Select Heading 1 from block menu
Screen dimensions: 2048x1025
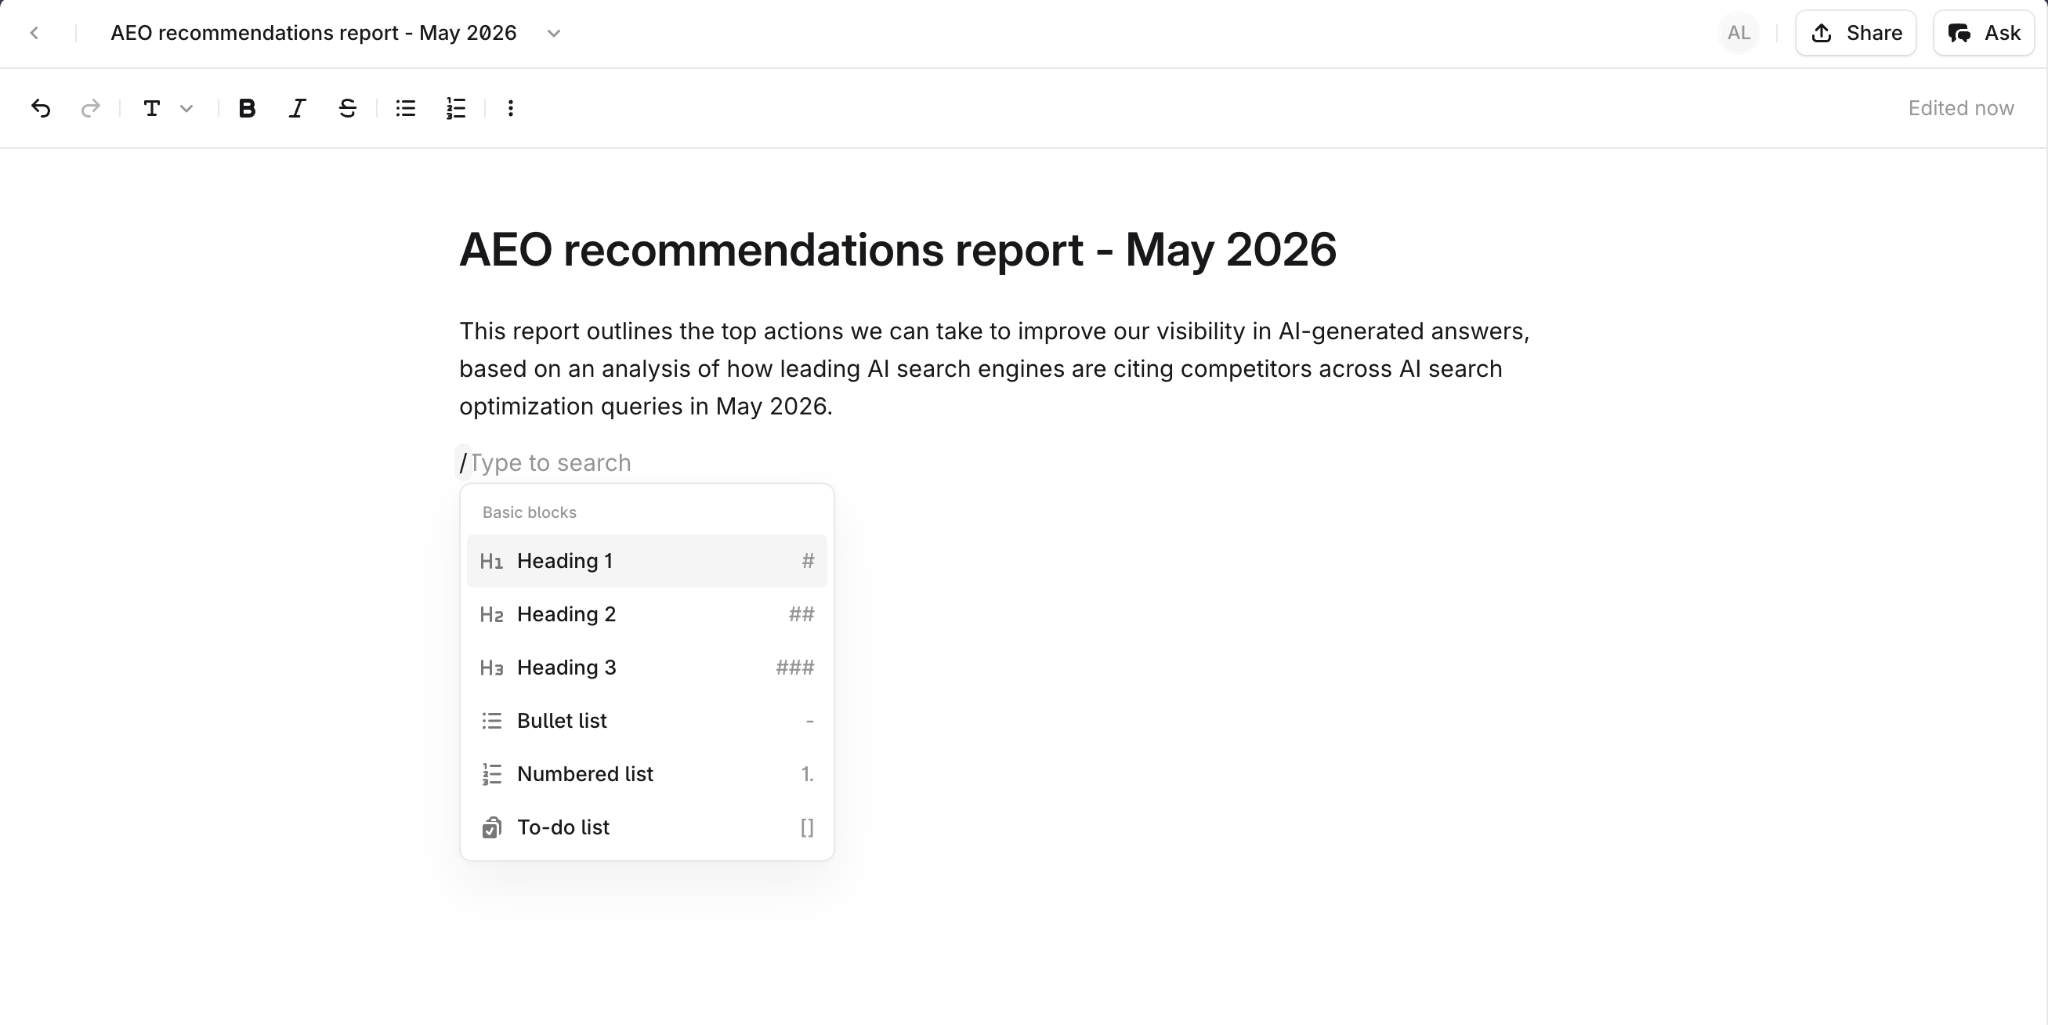click(647, 561)
